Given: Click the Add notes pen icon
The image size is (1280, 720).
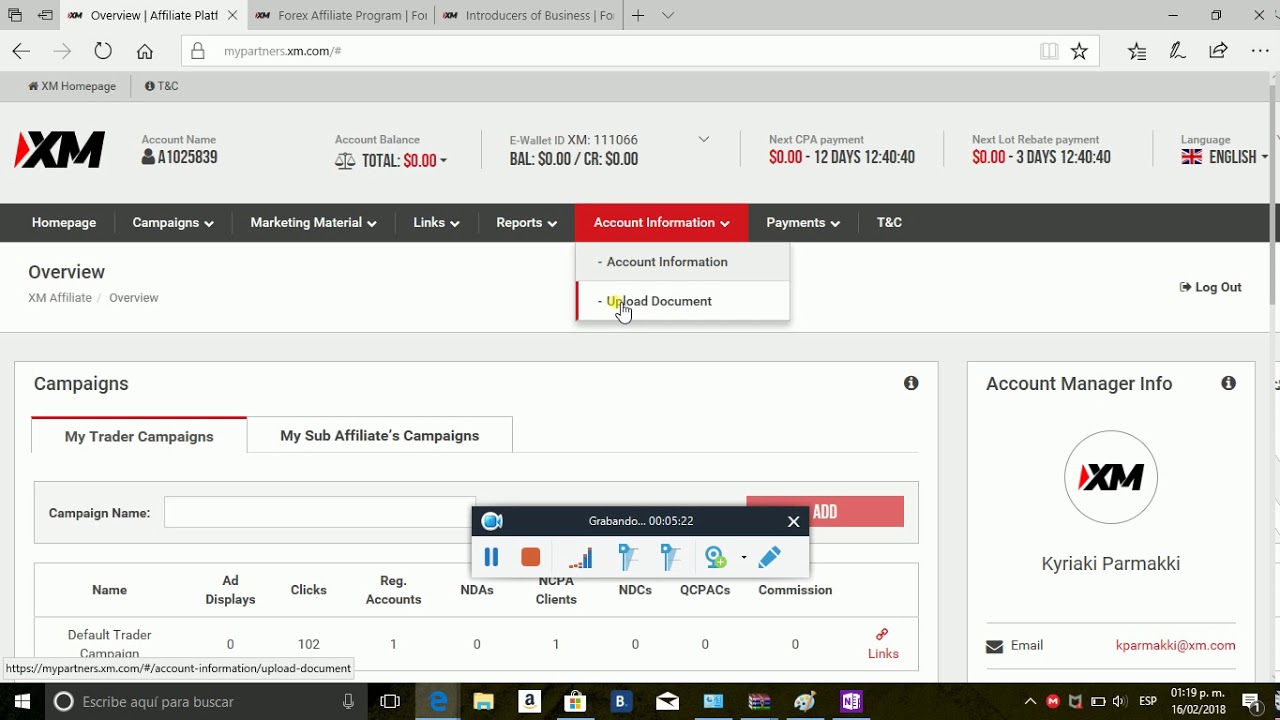Looking at the screenshot, I should [1177, 51].
